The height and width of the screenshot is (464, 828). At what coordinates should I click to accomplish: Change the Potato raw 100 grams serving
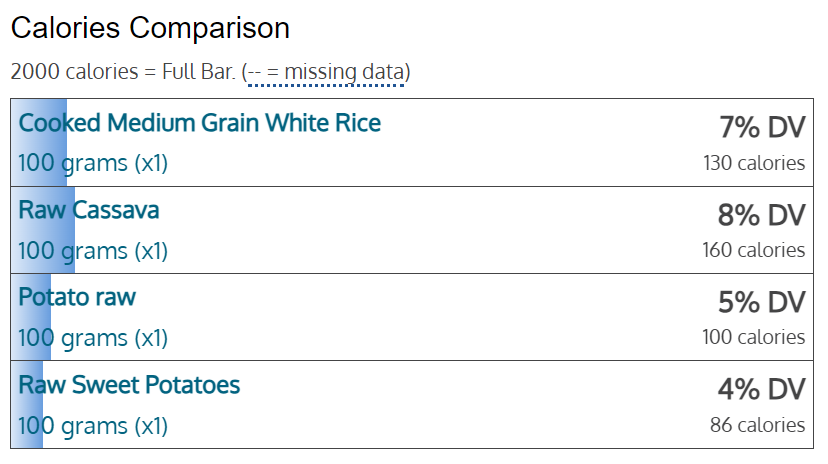pyautogui.click(x=93, y=338)
